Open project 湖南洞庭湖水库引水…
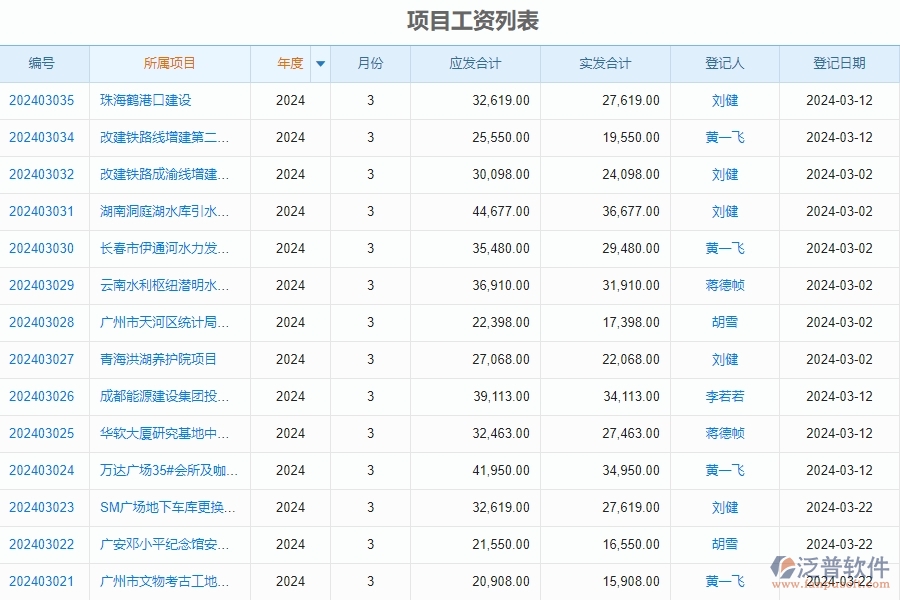 [x=164, y=211]
